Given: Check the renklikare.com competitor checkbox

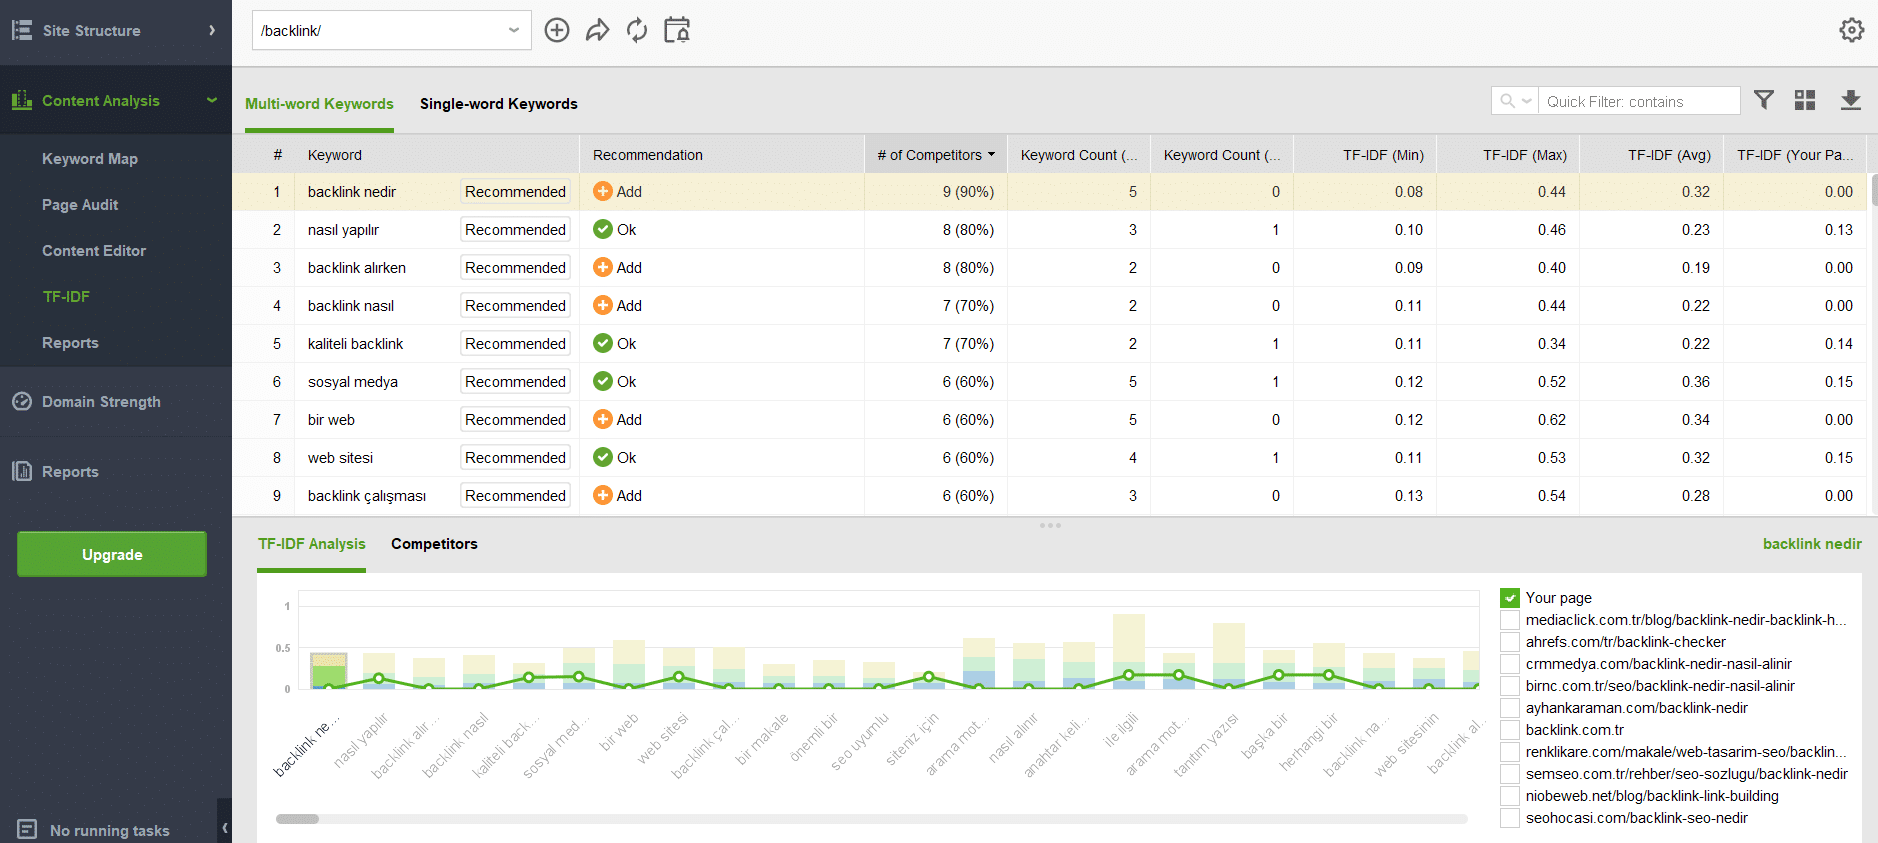Looking at the screenshot, I should tap(1510, 752).
